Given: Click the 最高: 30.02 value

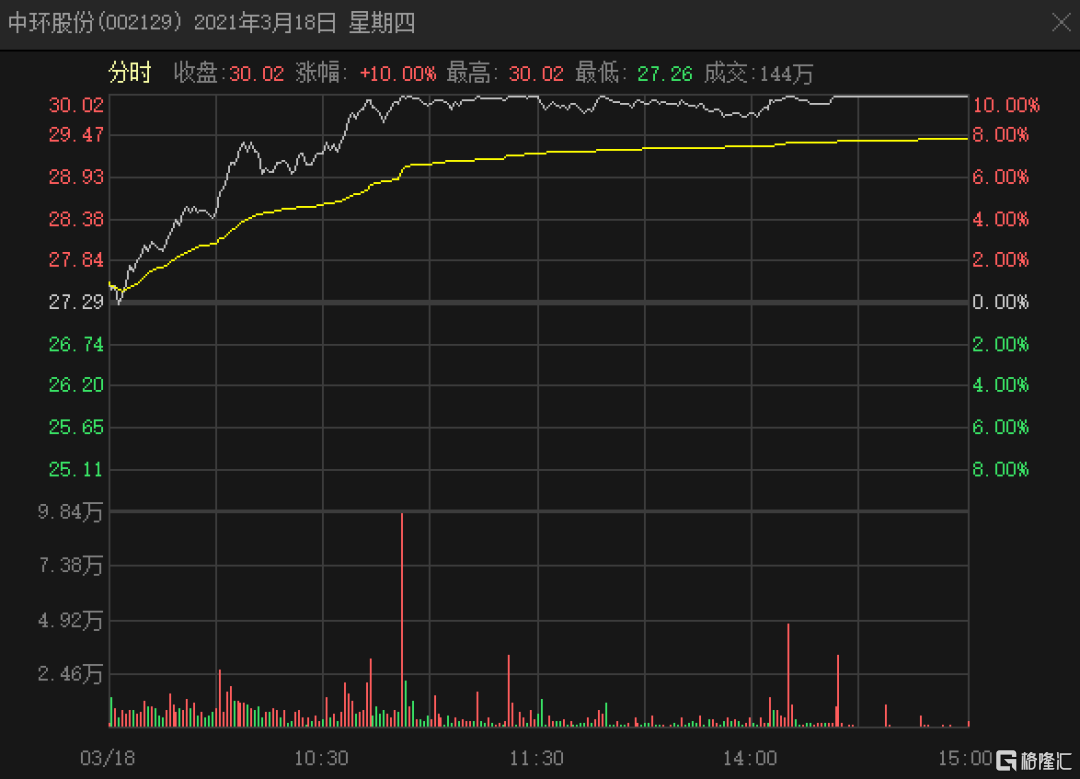Looking at the screenshot, I should pyautogui.click(x=536, y=73).
